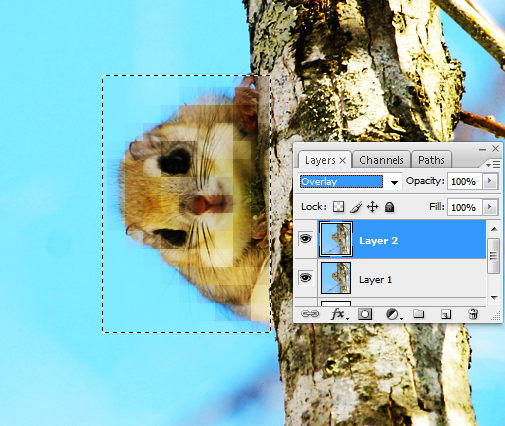Select the Layer 2 name
This screenshot has width=505, height=426.
click(x=378, y=241)
